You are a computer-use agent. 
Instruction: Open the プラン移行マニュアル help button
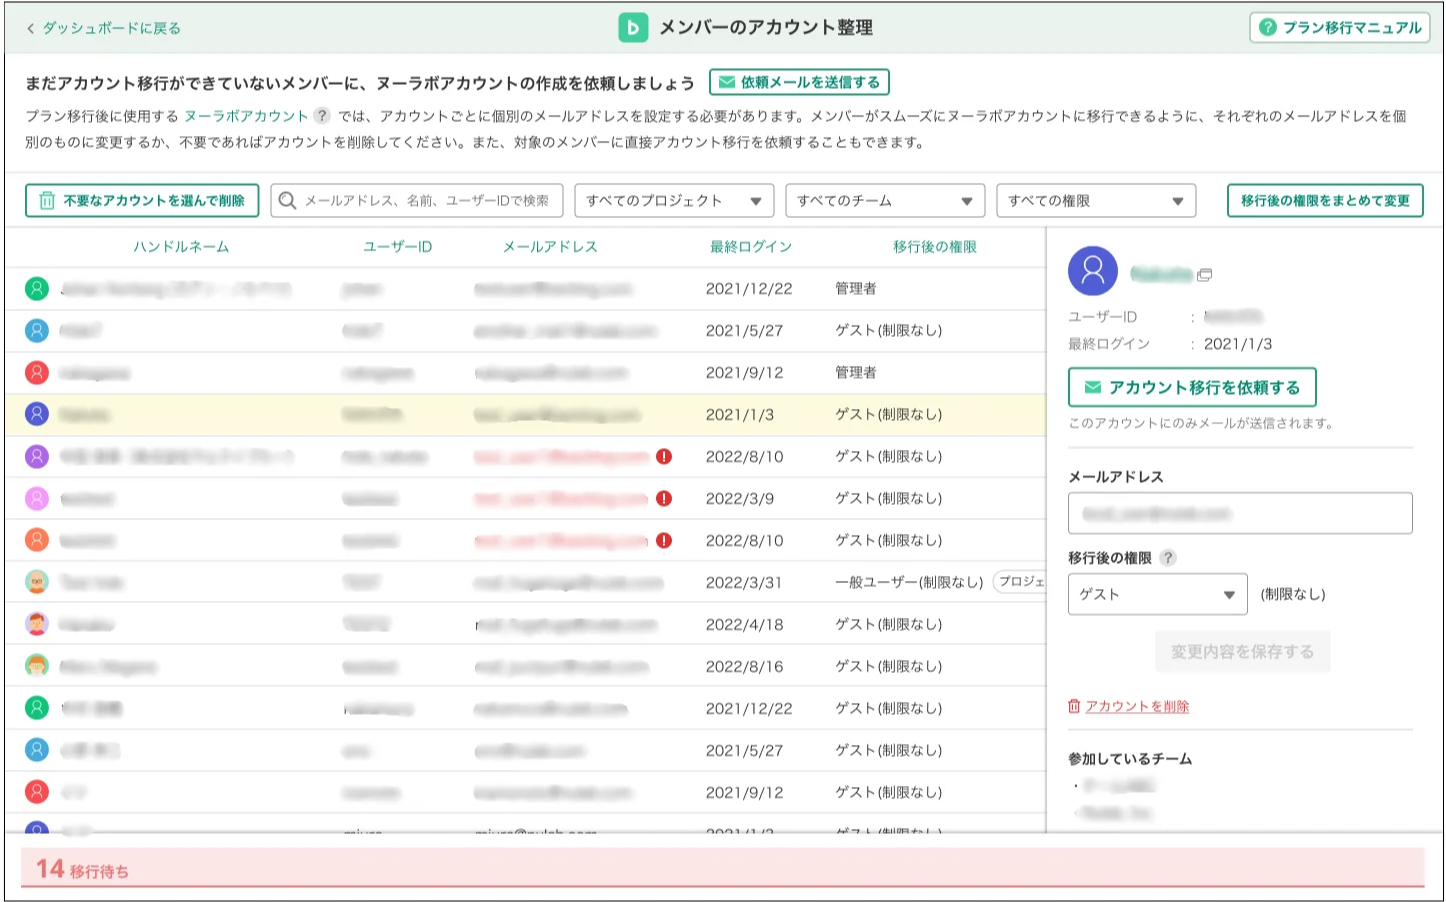(1339, 28)
